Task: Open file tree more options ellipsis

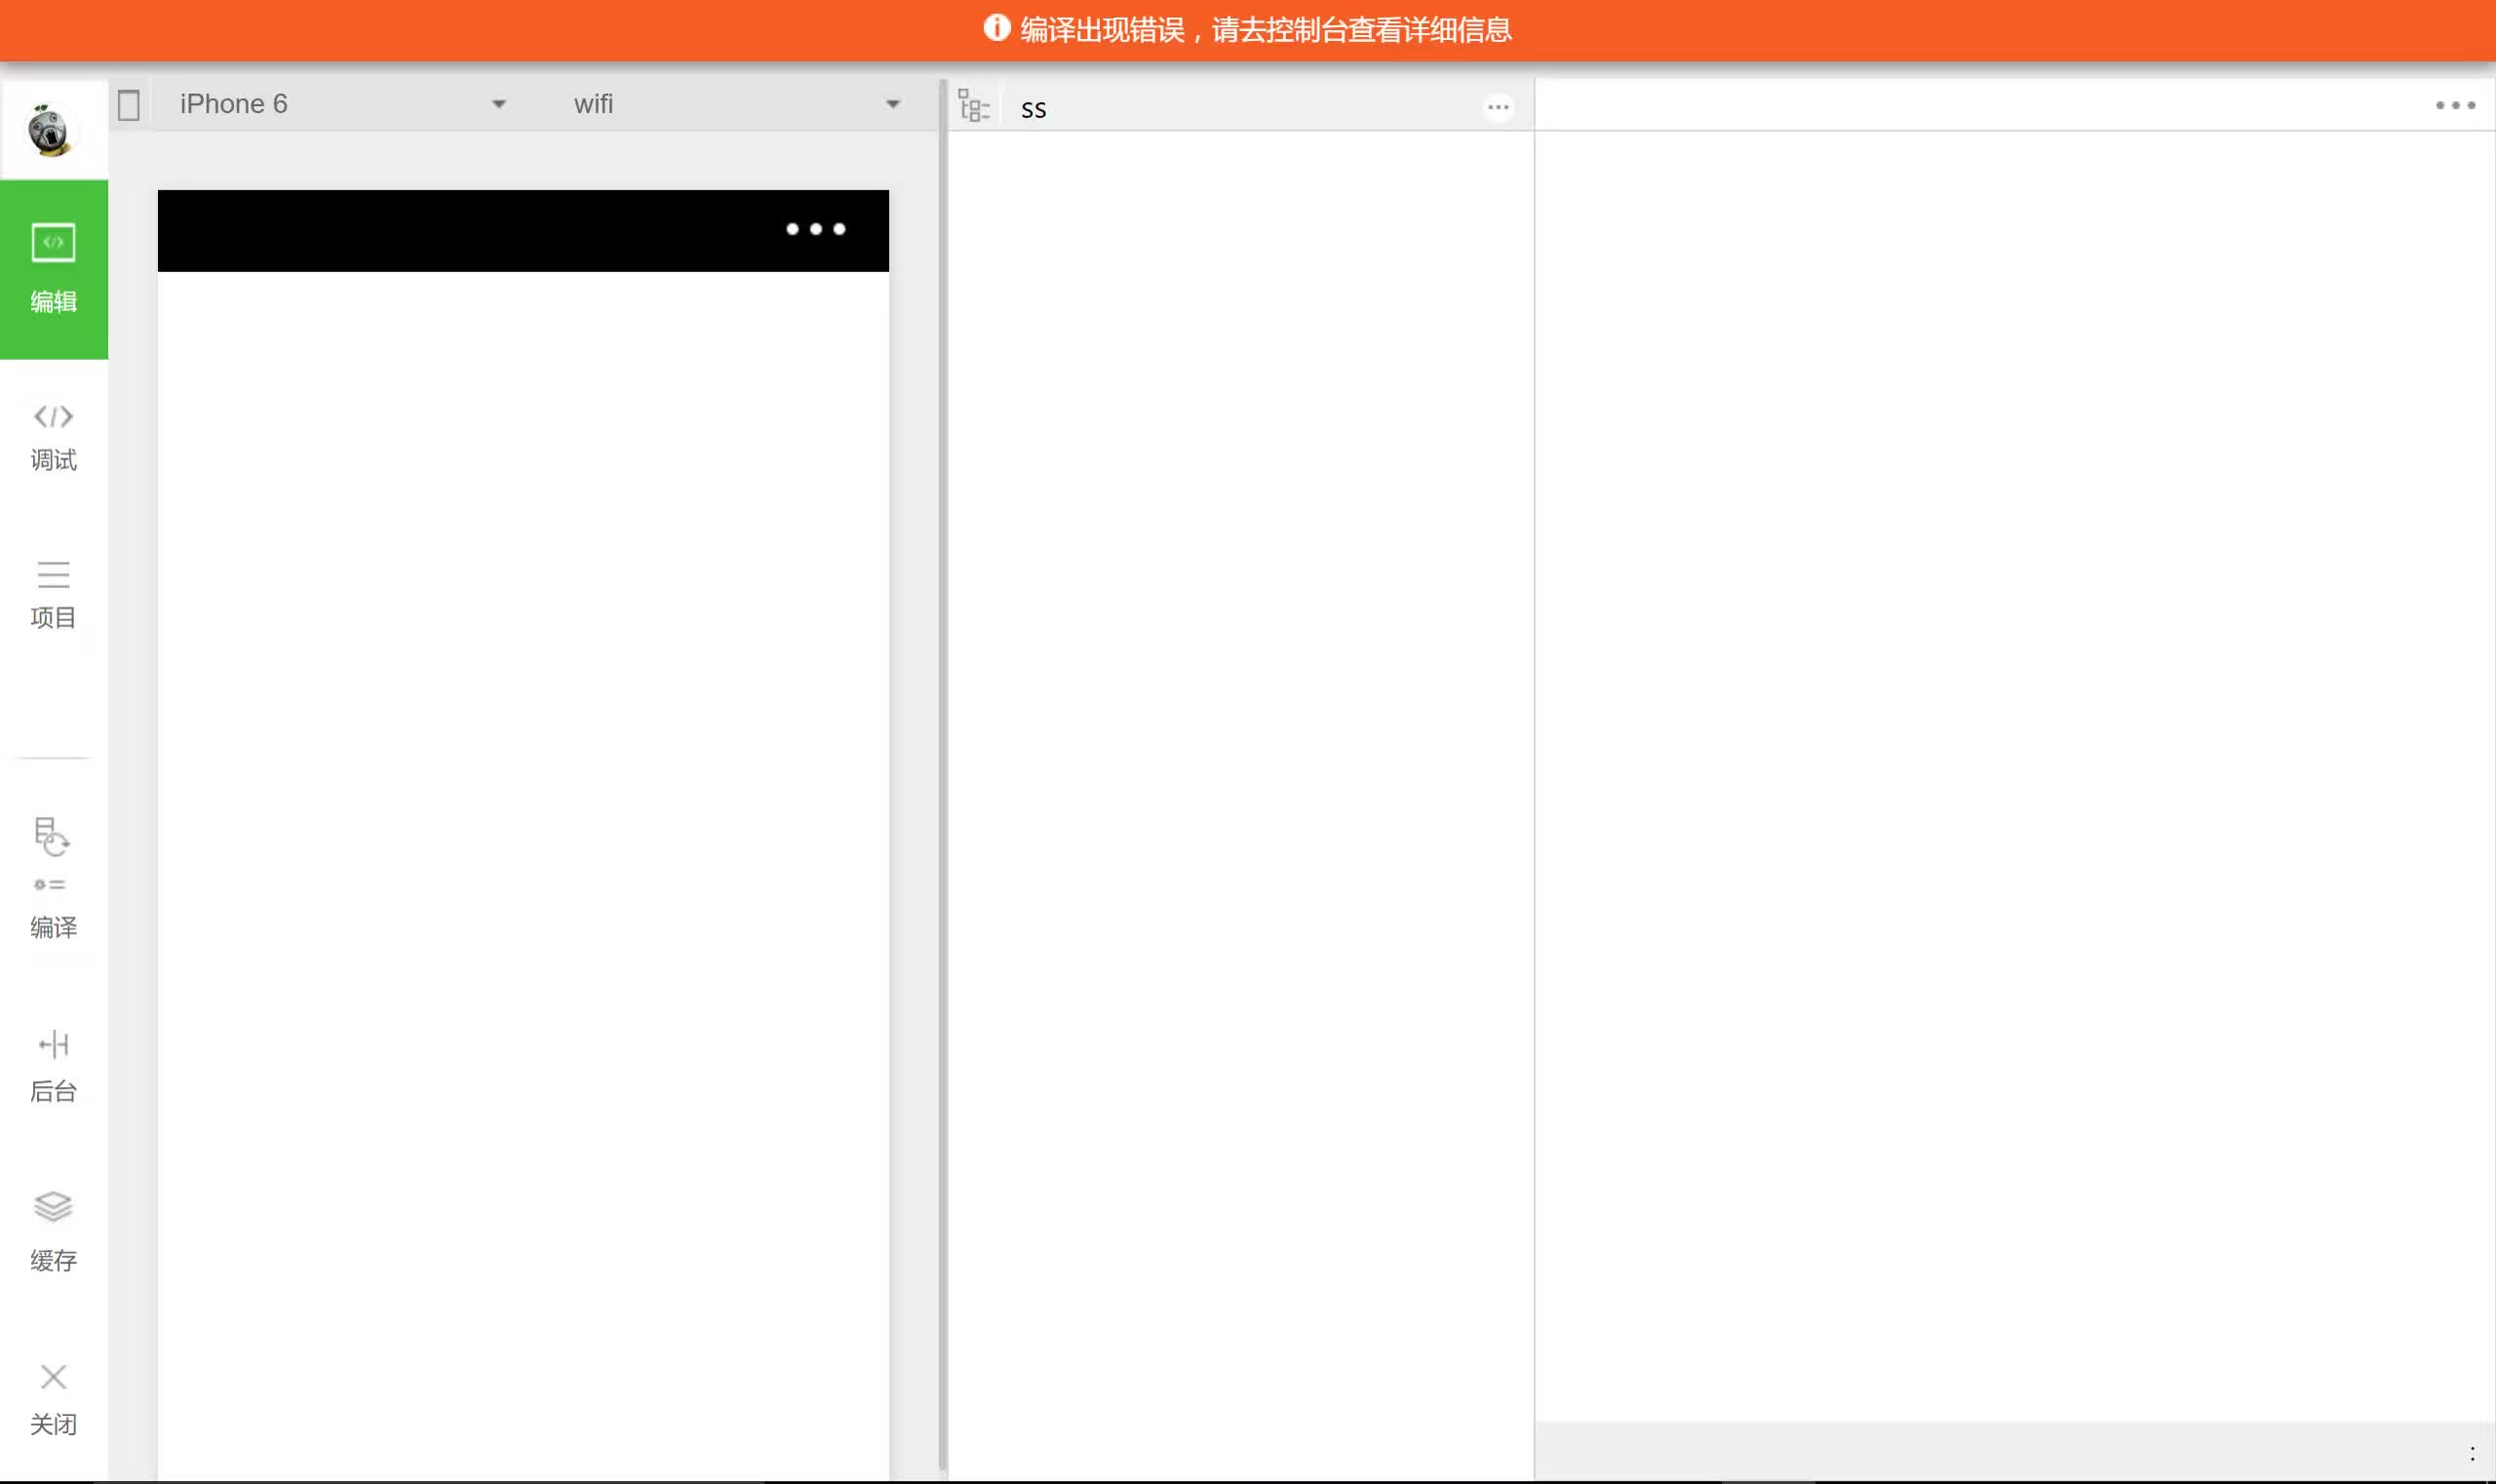Action: (1497, 107)
